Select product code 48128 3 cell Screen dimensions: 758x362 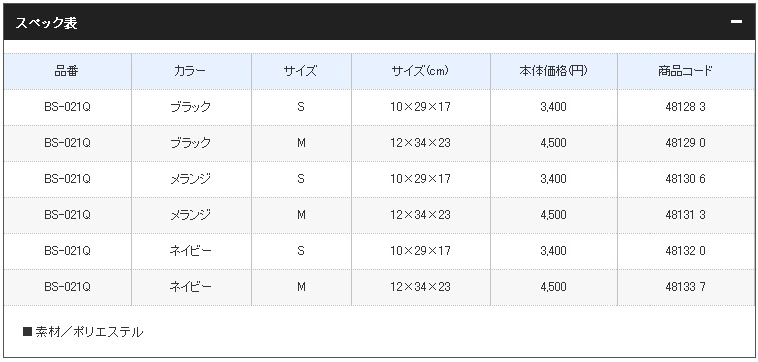(685, 107)
